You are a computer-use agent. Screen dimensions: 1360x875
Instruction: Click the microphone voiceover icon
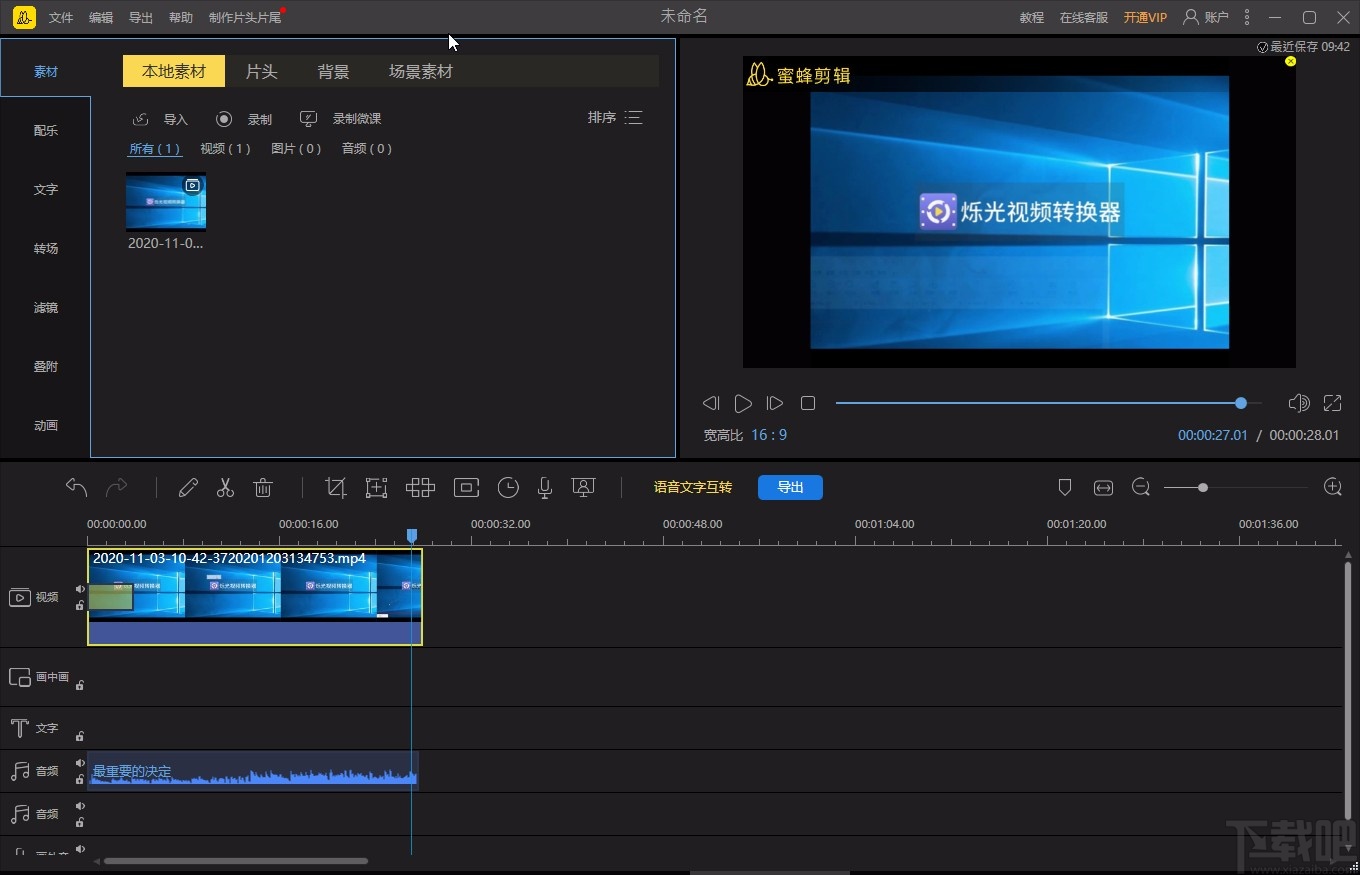(545, 487)
